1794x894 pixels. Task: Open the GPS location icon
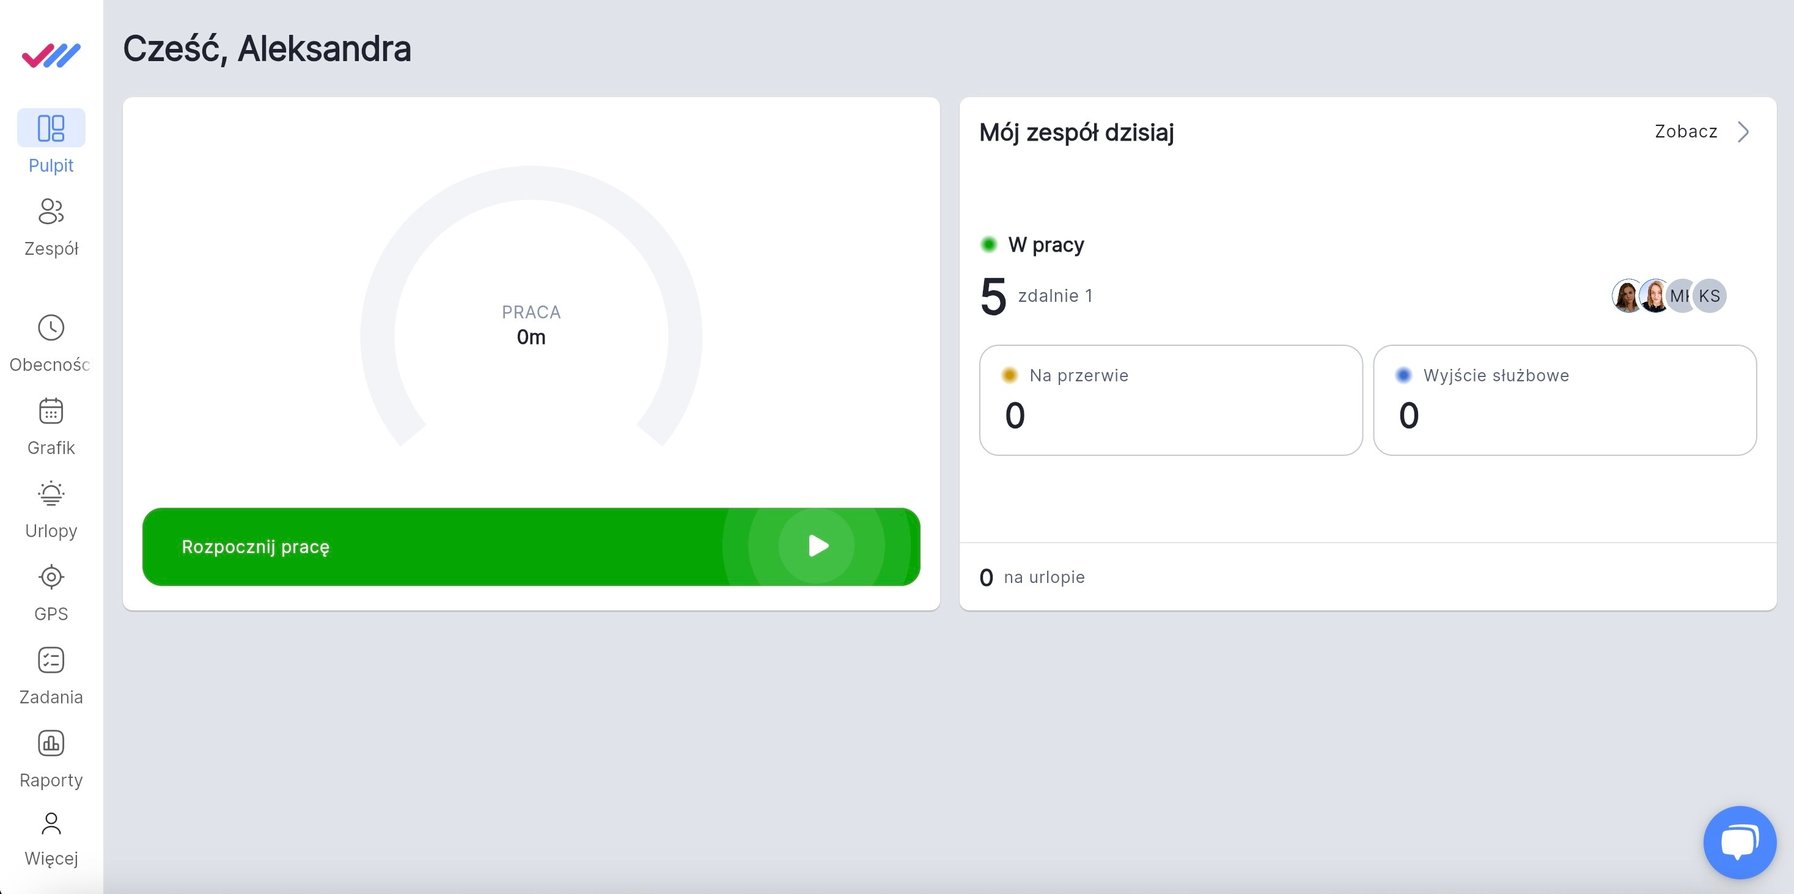pos(51,577)
